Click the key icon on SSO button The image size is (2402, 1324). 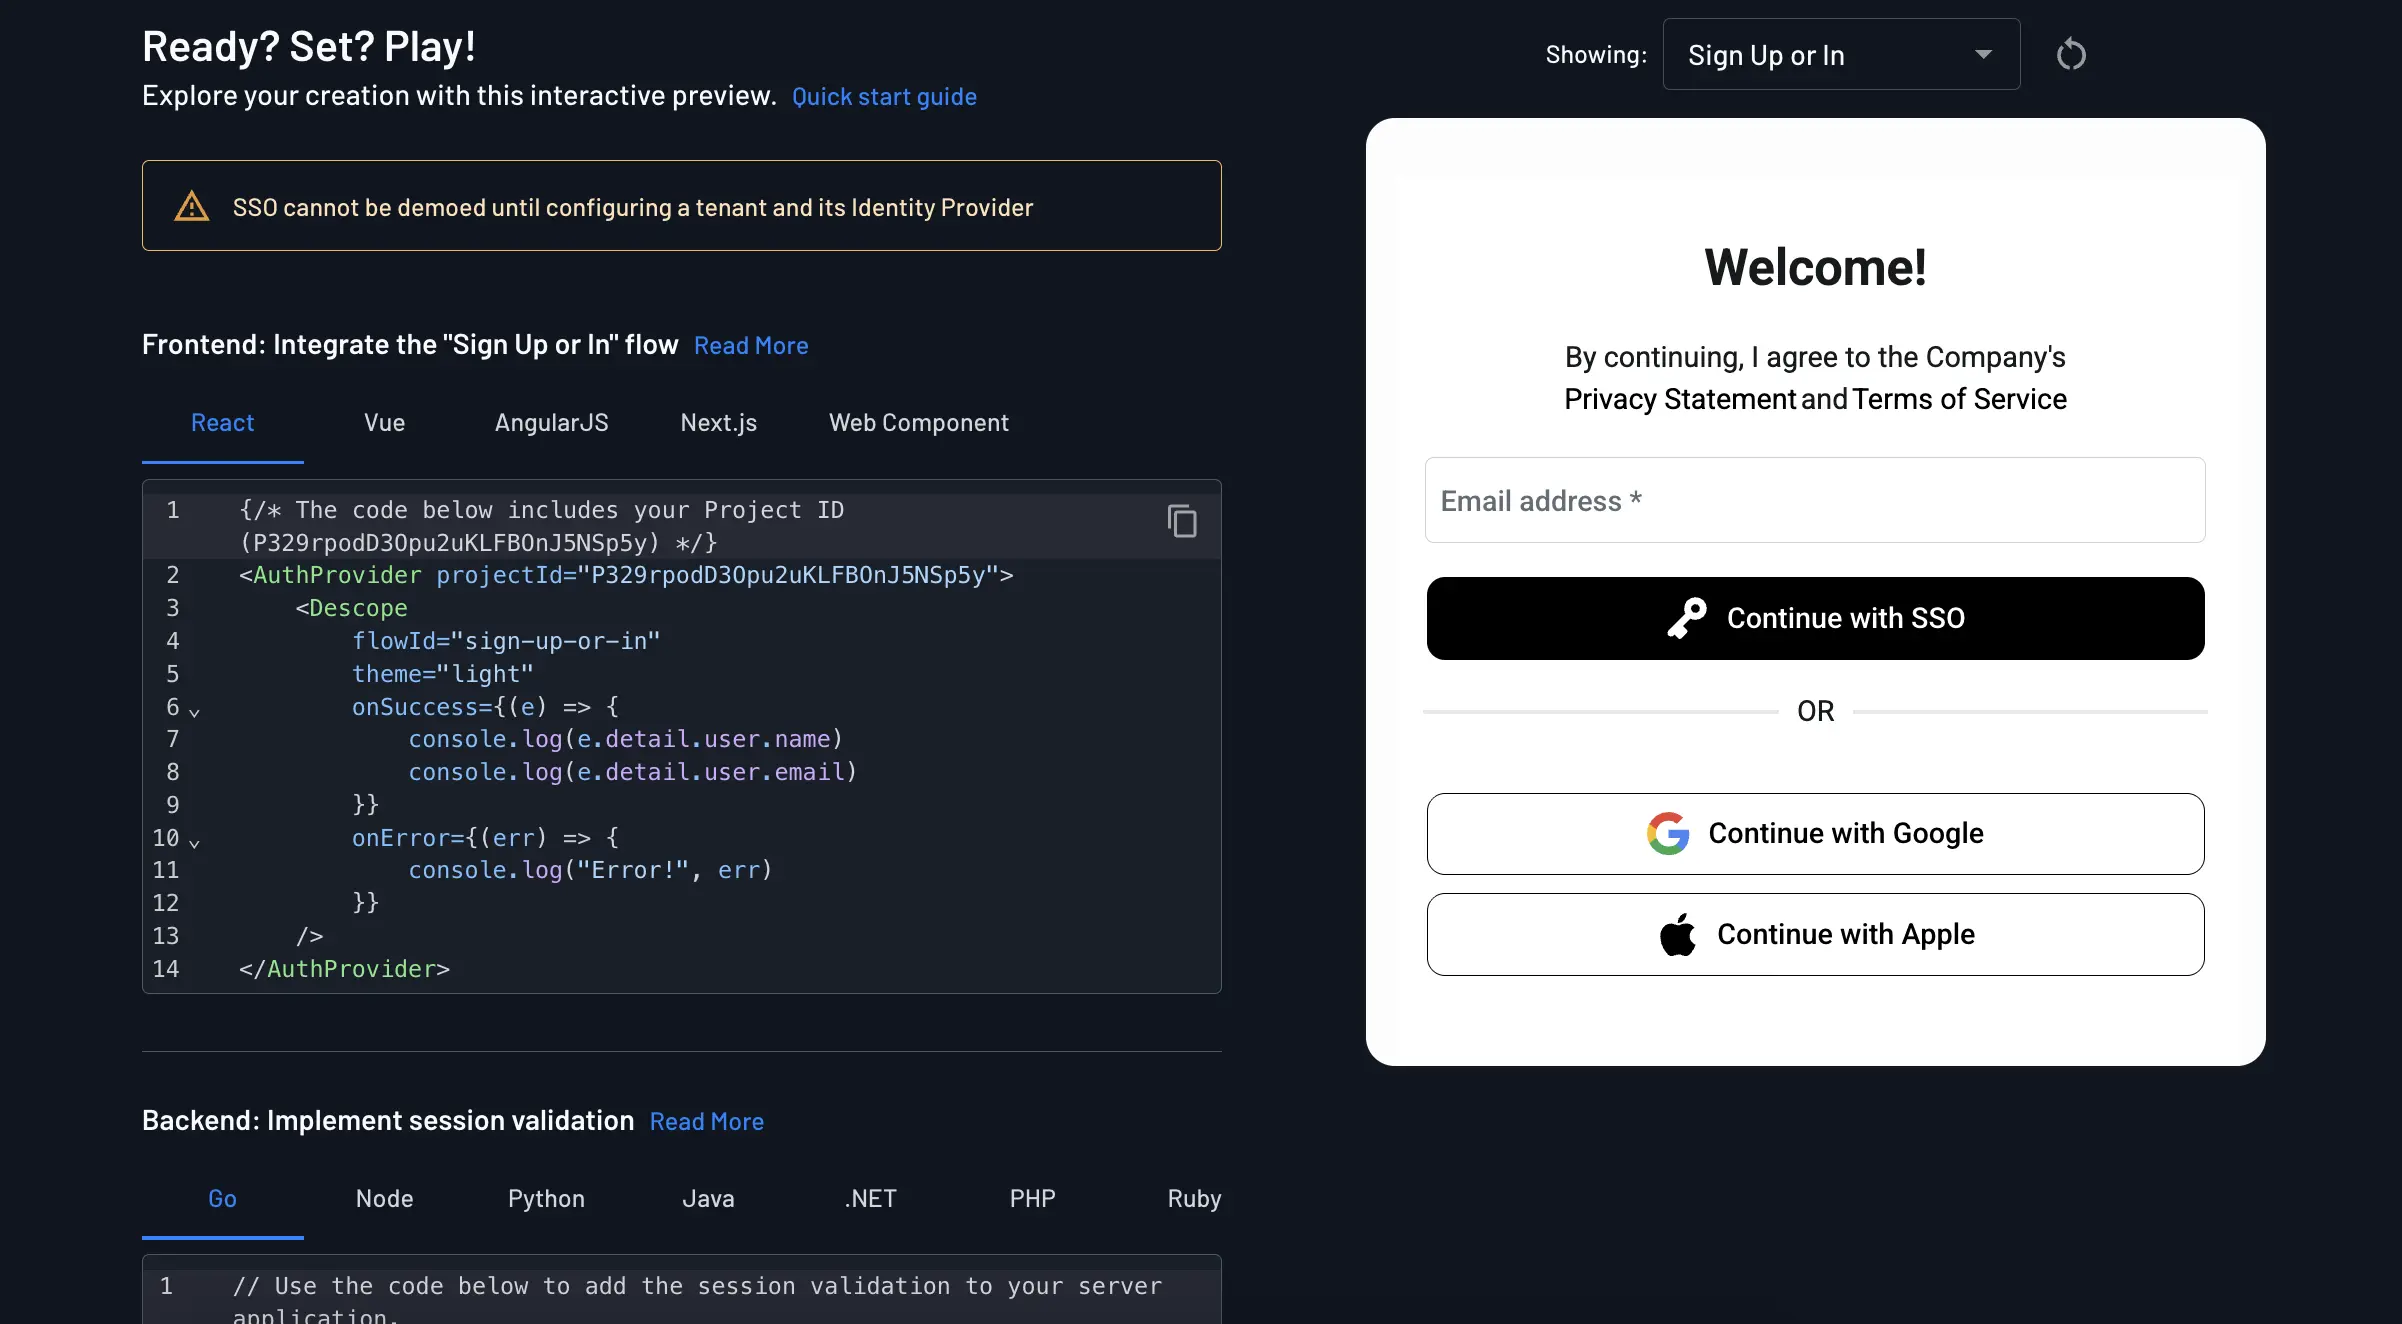point(1687,618)
